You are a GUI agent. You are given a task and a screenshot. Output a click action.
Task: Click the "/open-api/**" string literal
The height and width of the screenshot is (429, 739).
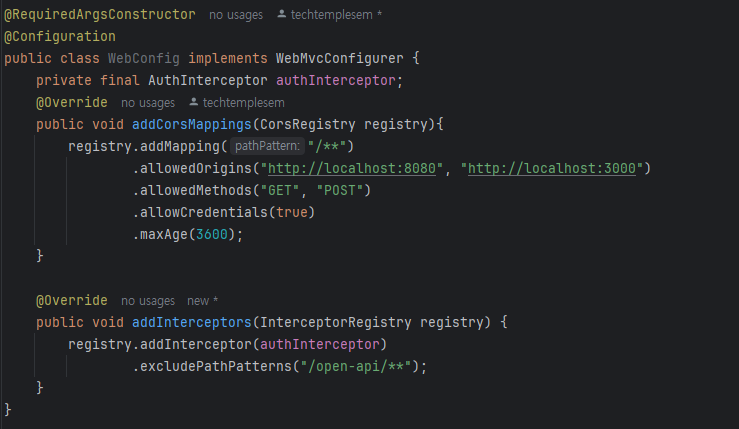pyautogui.click(x=355, y=366)
